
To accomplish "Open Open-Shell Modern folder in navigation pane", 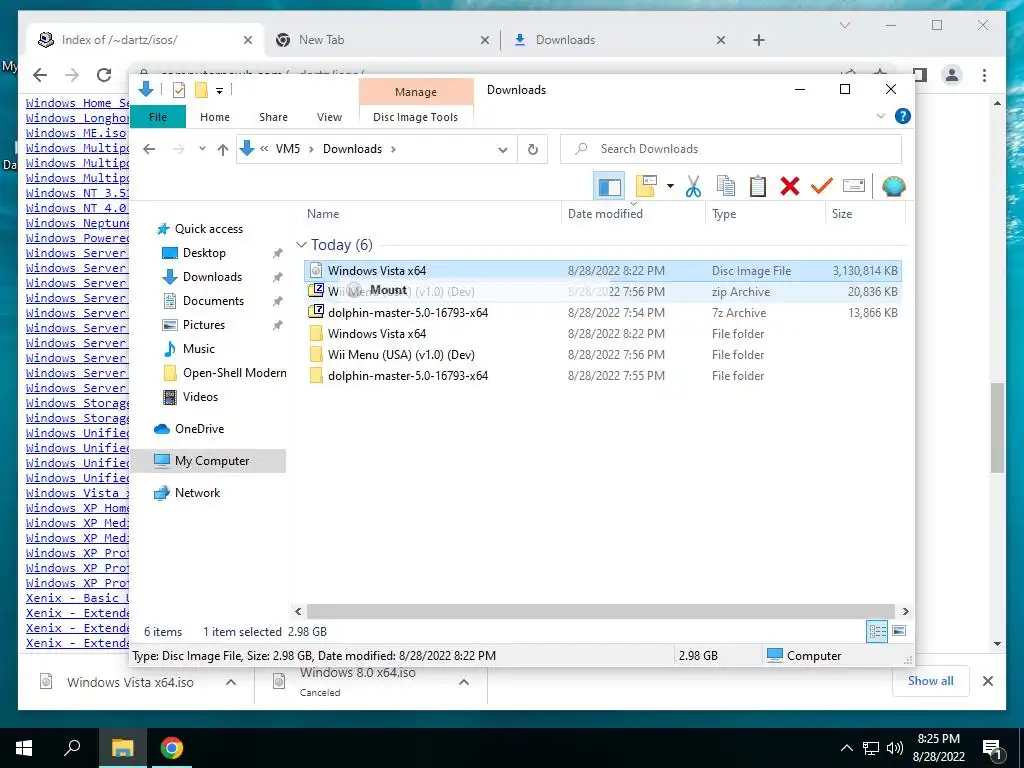I will [x=234, y=373].
